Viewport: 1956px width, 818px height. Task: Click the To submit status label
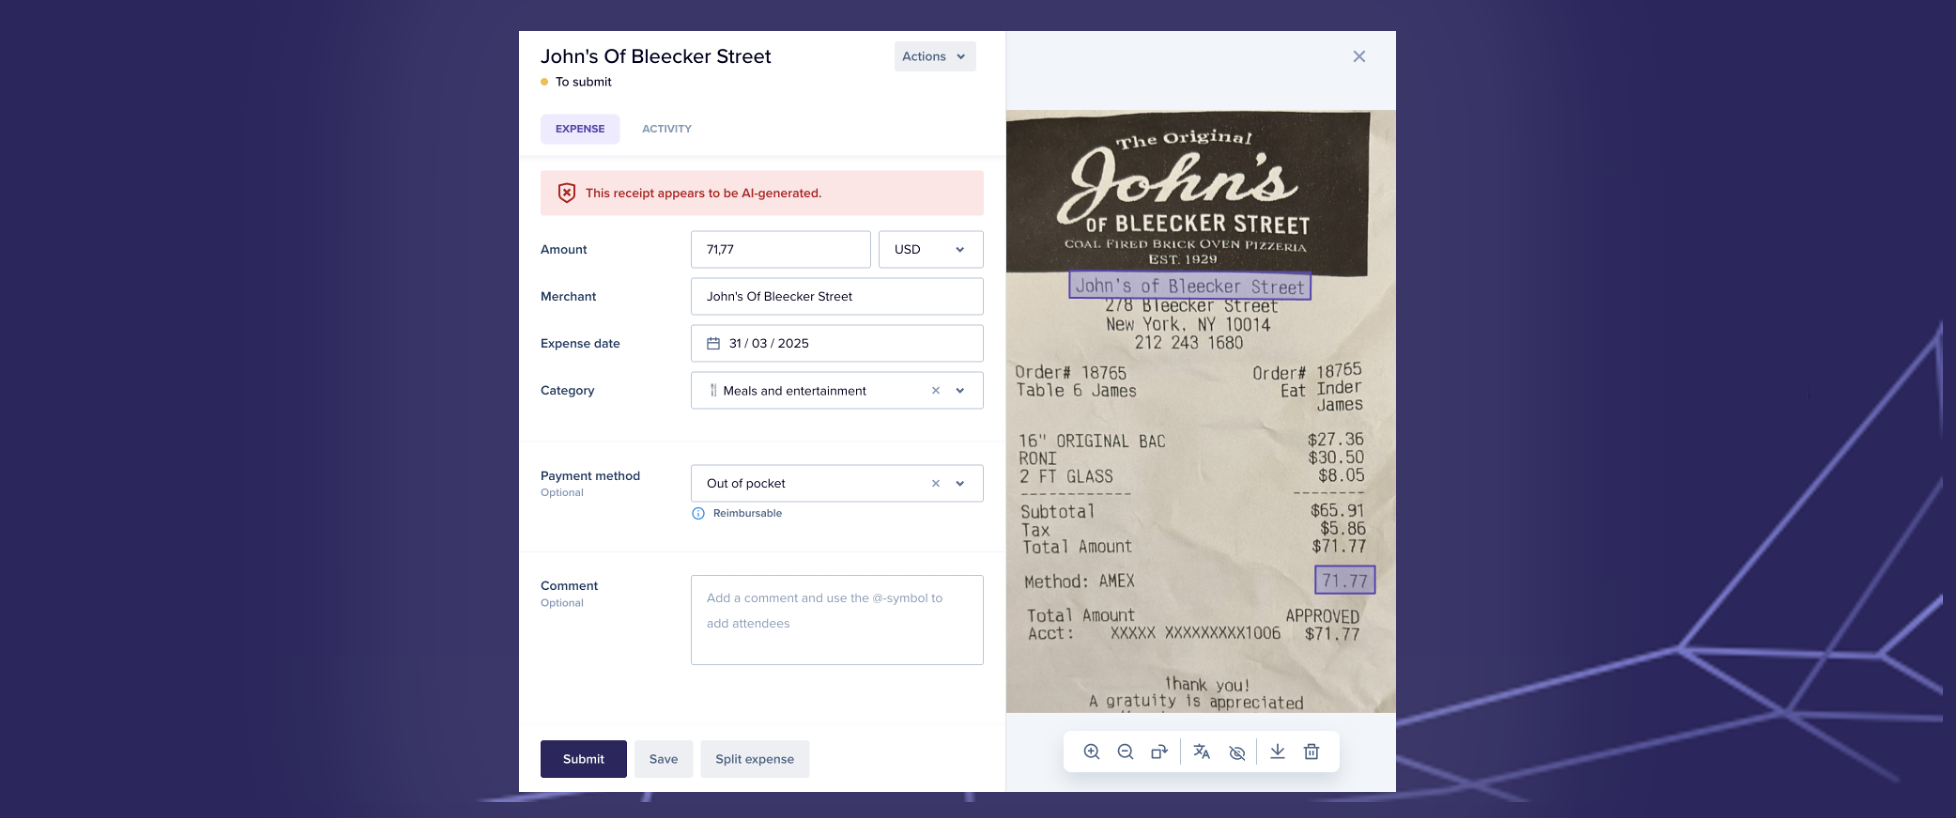click(583, 82)
